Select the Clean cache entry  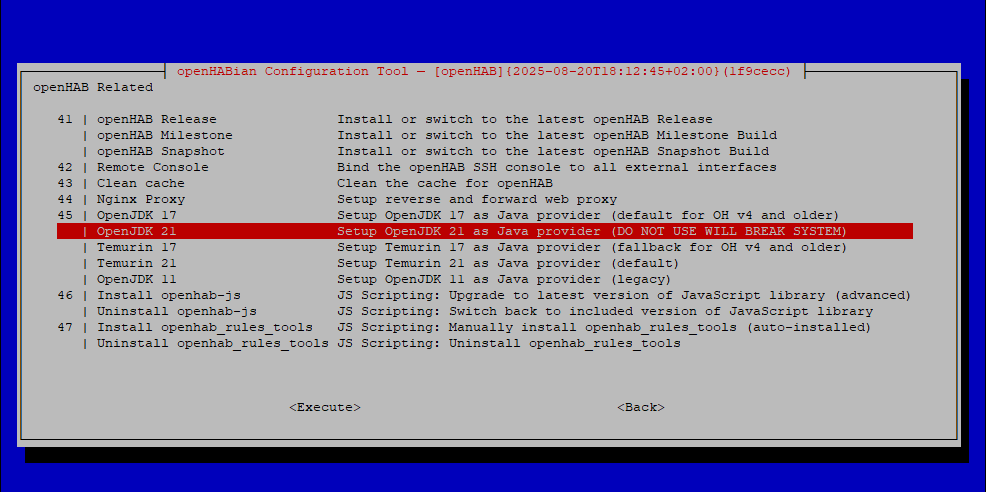coord(484,183)
